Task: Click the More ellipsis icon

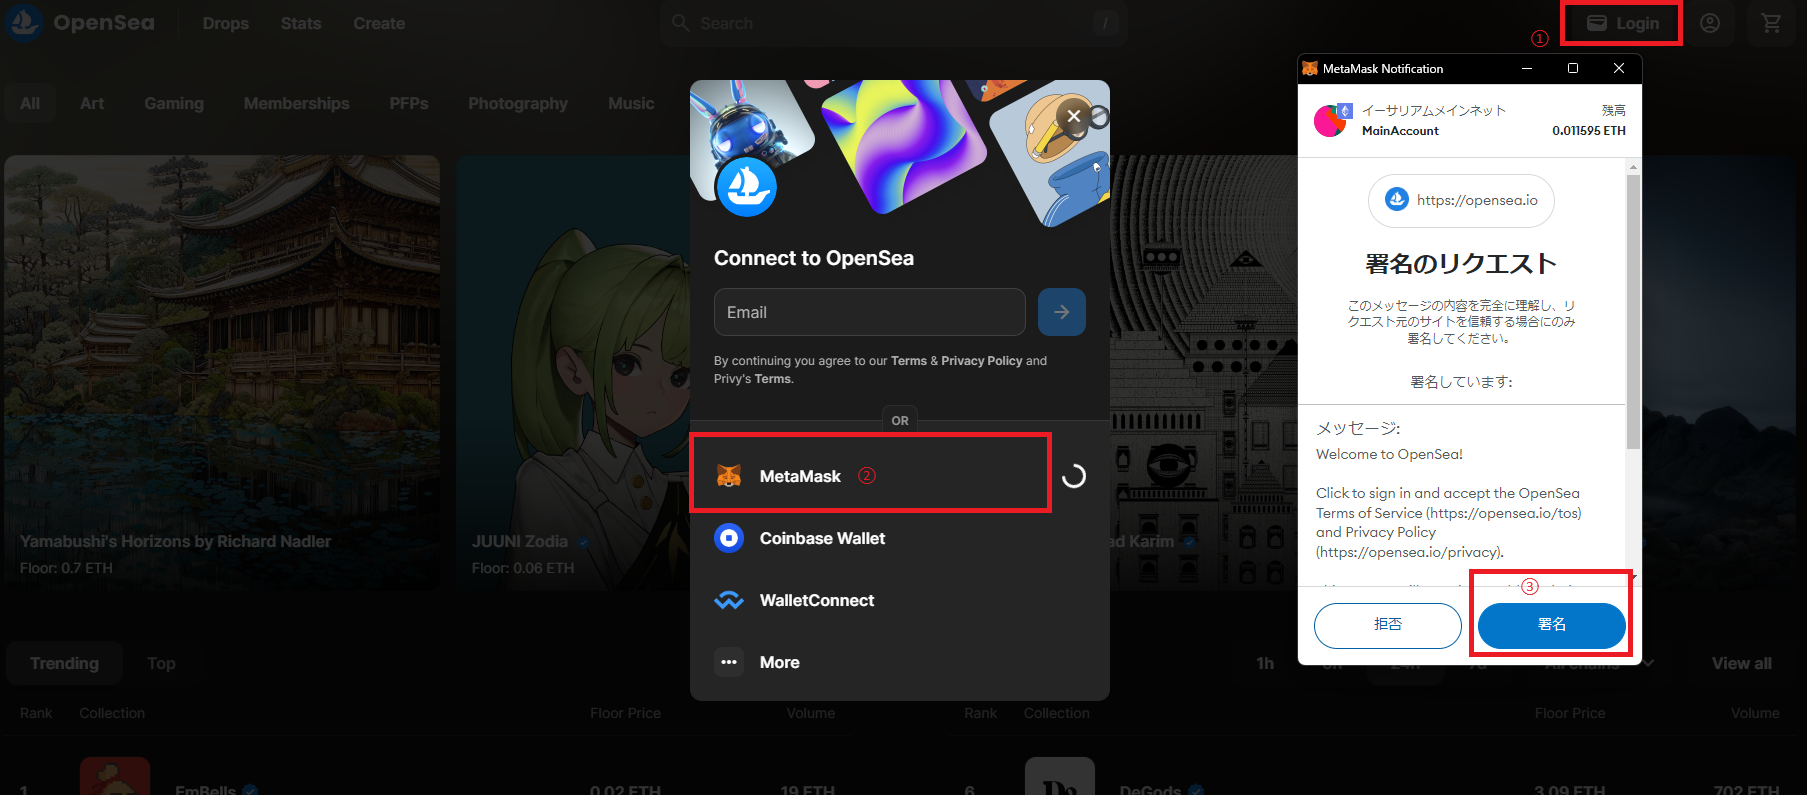Action: (x=729, y=662)
